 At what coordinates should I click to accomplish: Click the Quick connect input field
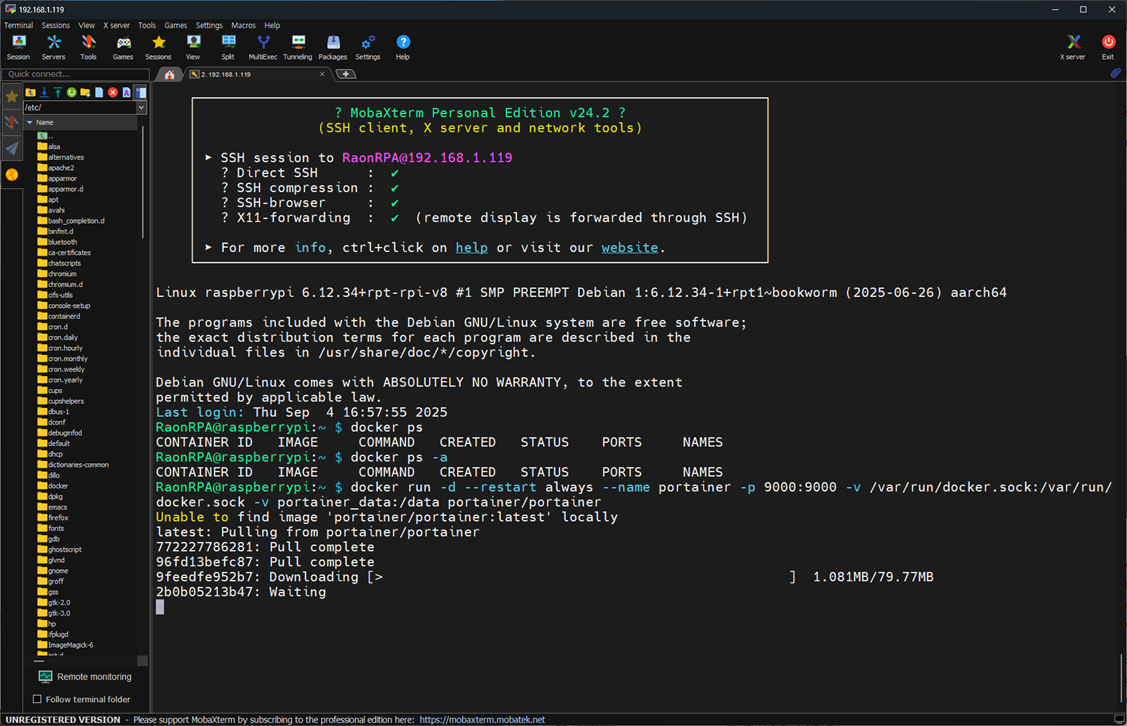coord(75,74)
